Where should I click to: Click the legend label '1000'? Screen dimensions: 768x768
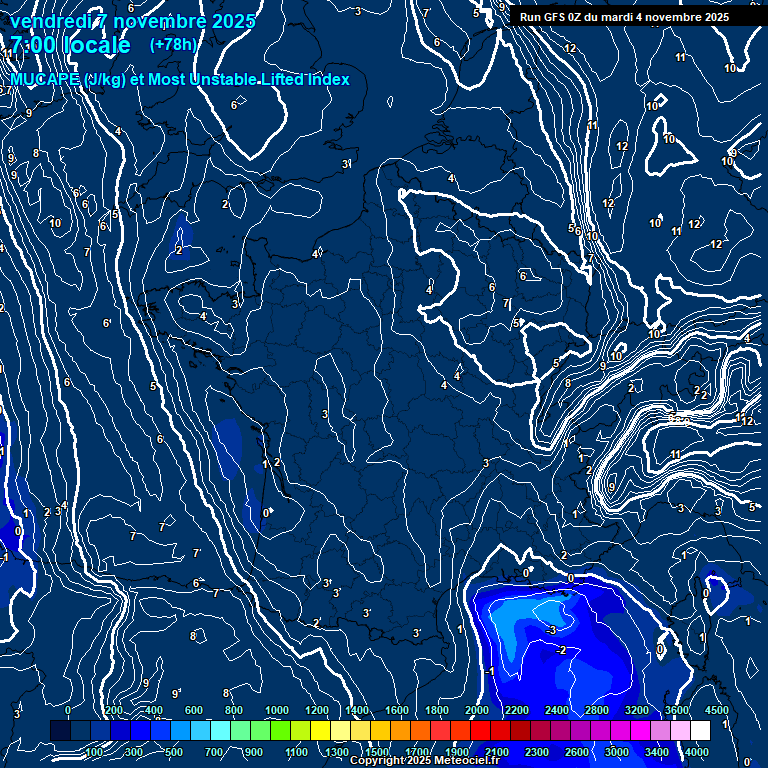coord(277,710)
